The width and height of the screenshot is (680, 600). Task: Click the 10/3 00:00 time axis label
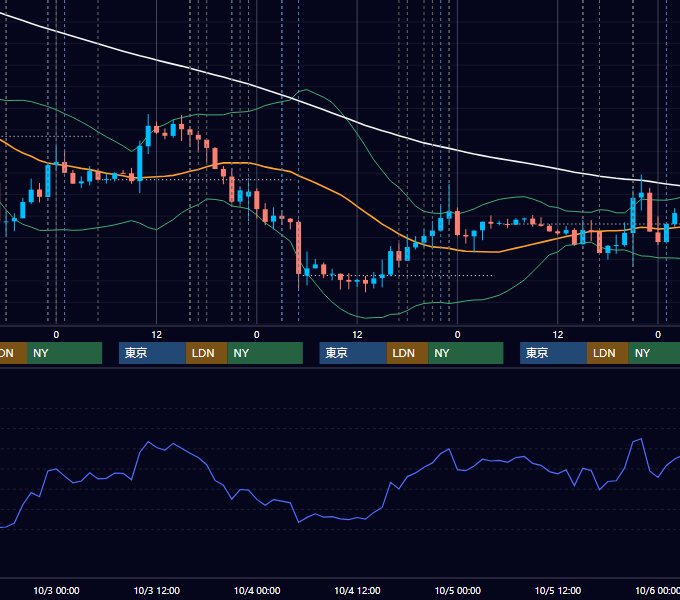tap(56, 590)
